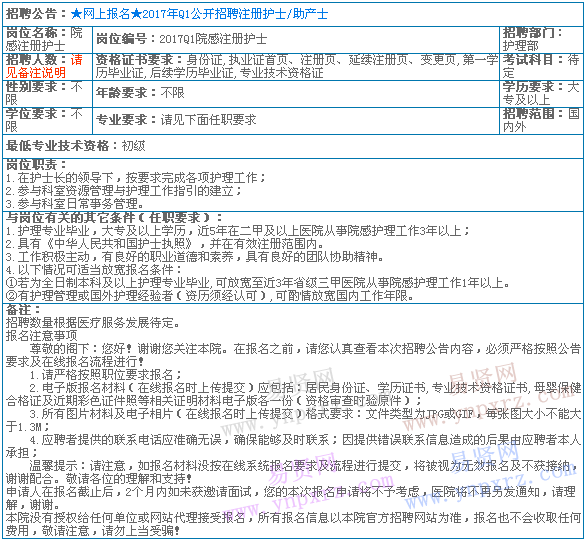This screenshot has height=543, width=587.
Task: Click the 考试科目 待定 cell
Action: tap(541, 67)
